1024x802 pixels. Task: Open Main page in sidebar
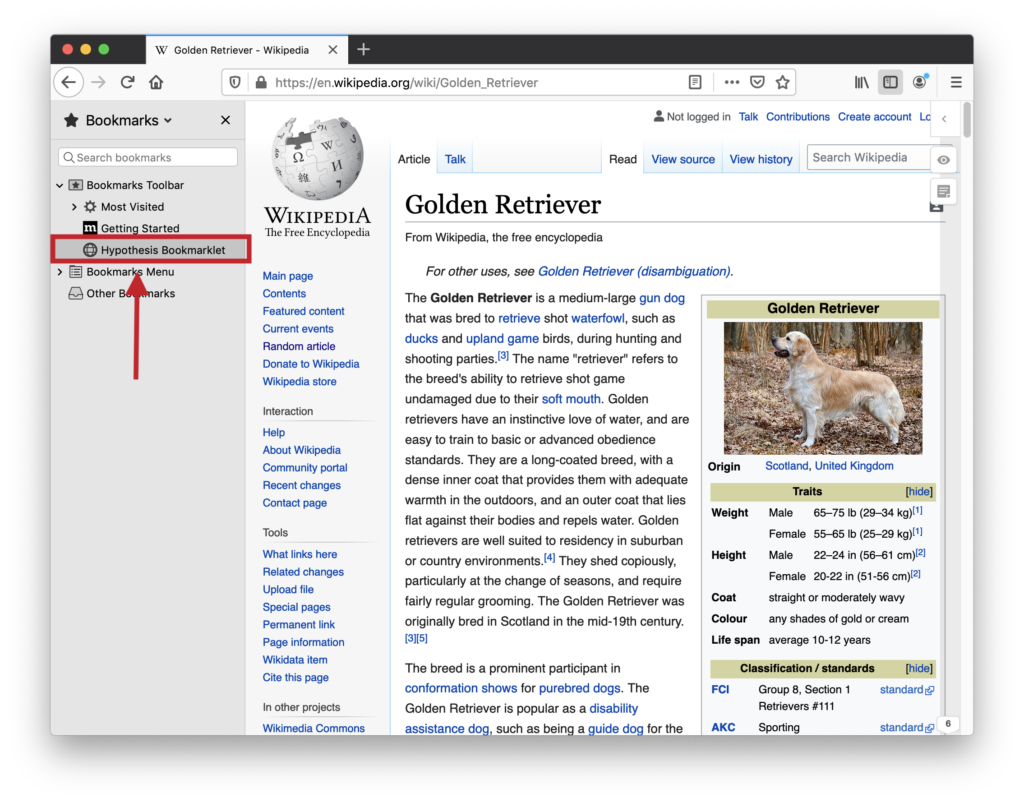[288, 276]
